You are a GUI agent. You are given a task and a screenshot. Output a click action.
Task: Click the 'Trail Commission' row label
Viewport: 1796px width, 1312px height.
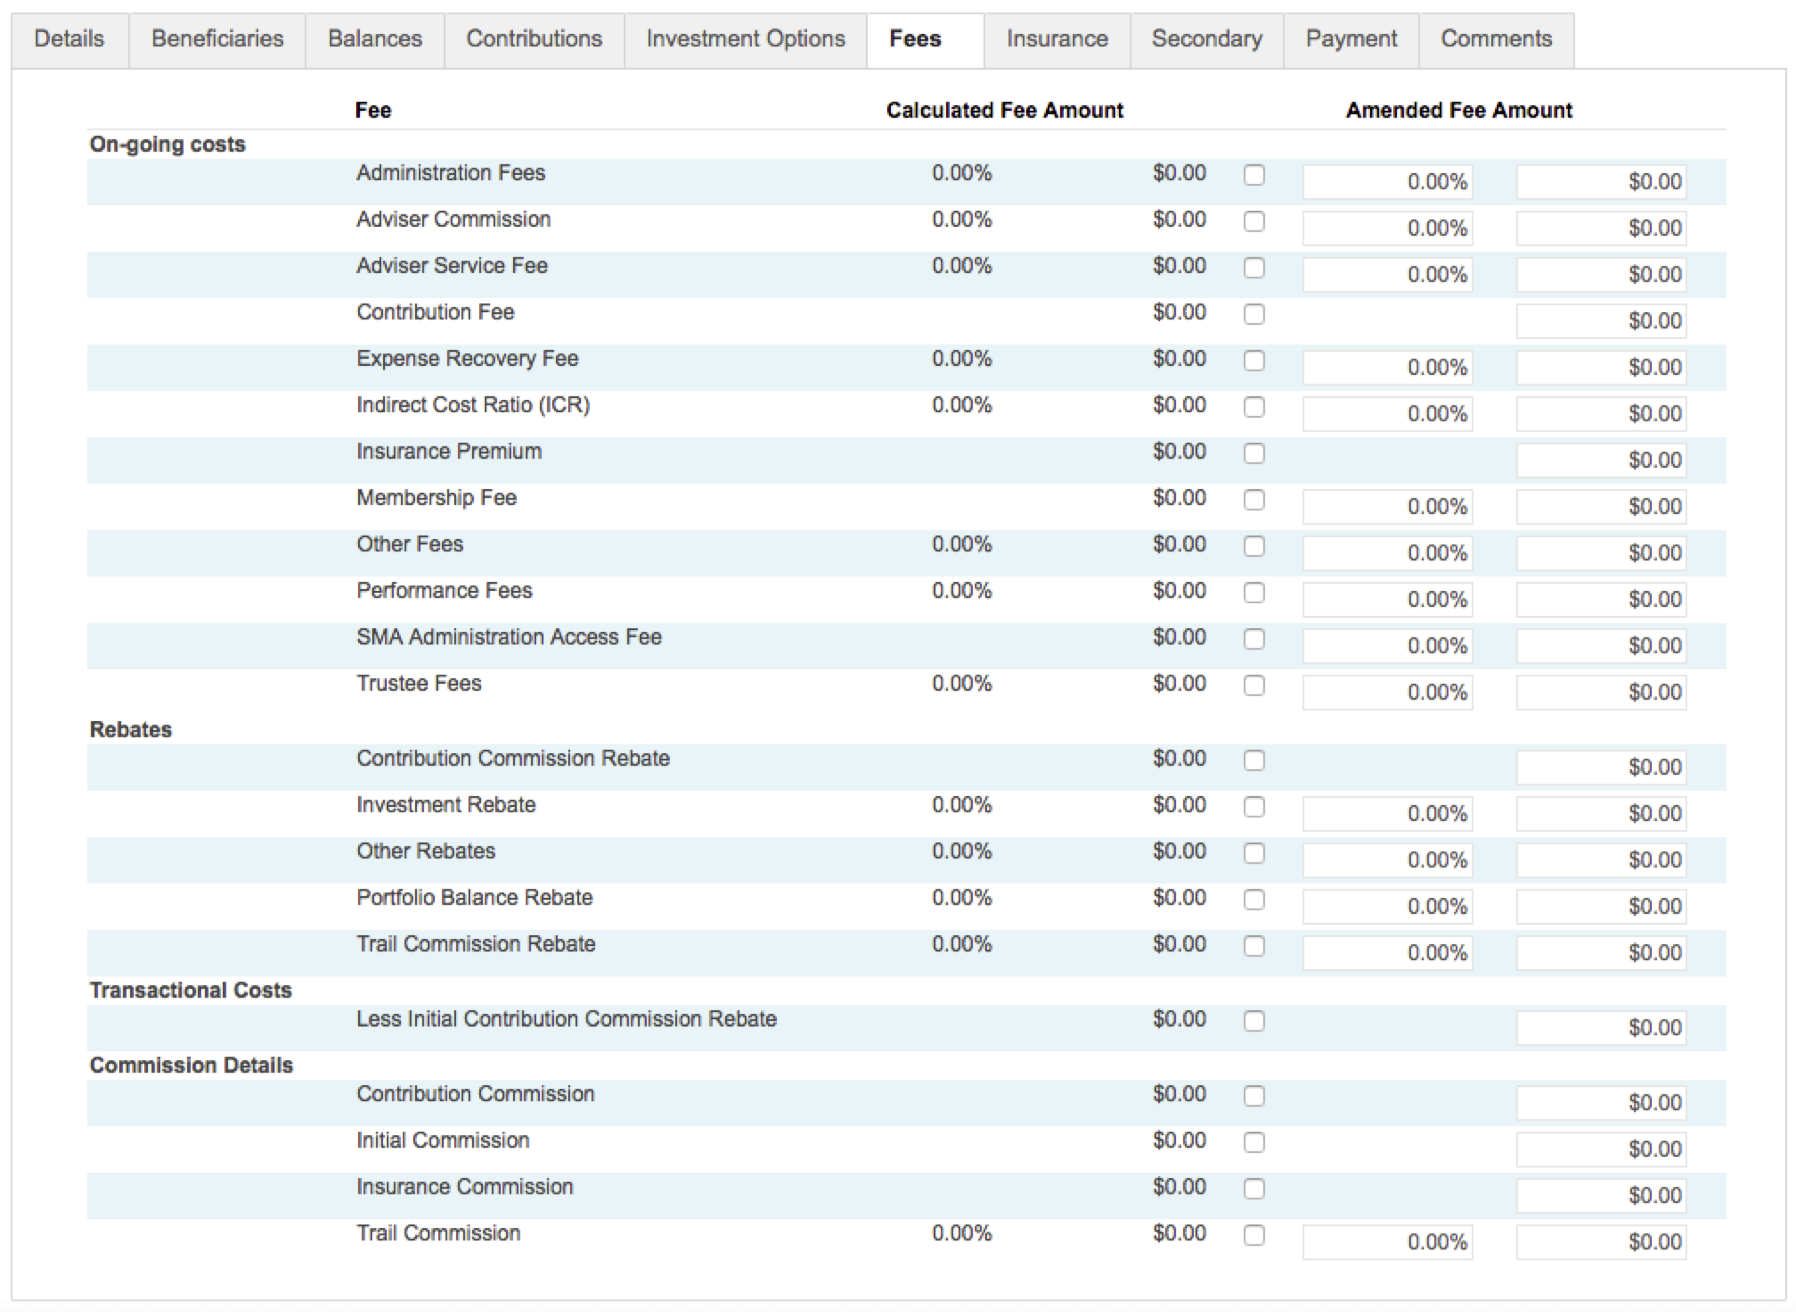[439, 1234]
